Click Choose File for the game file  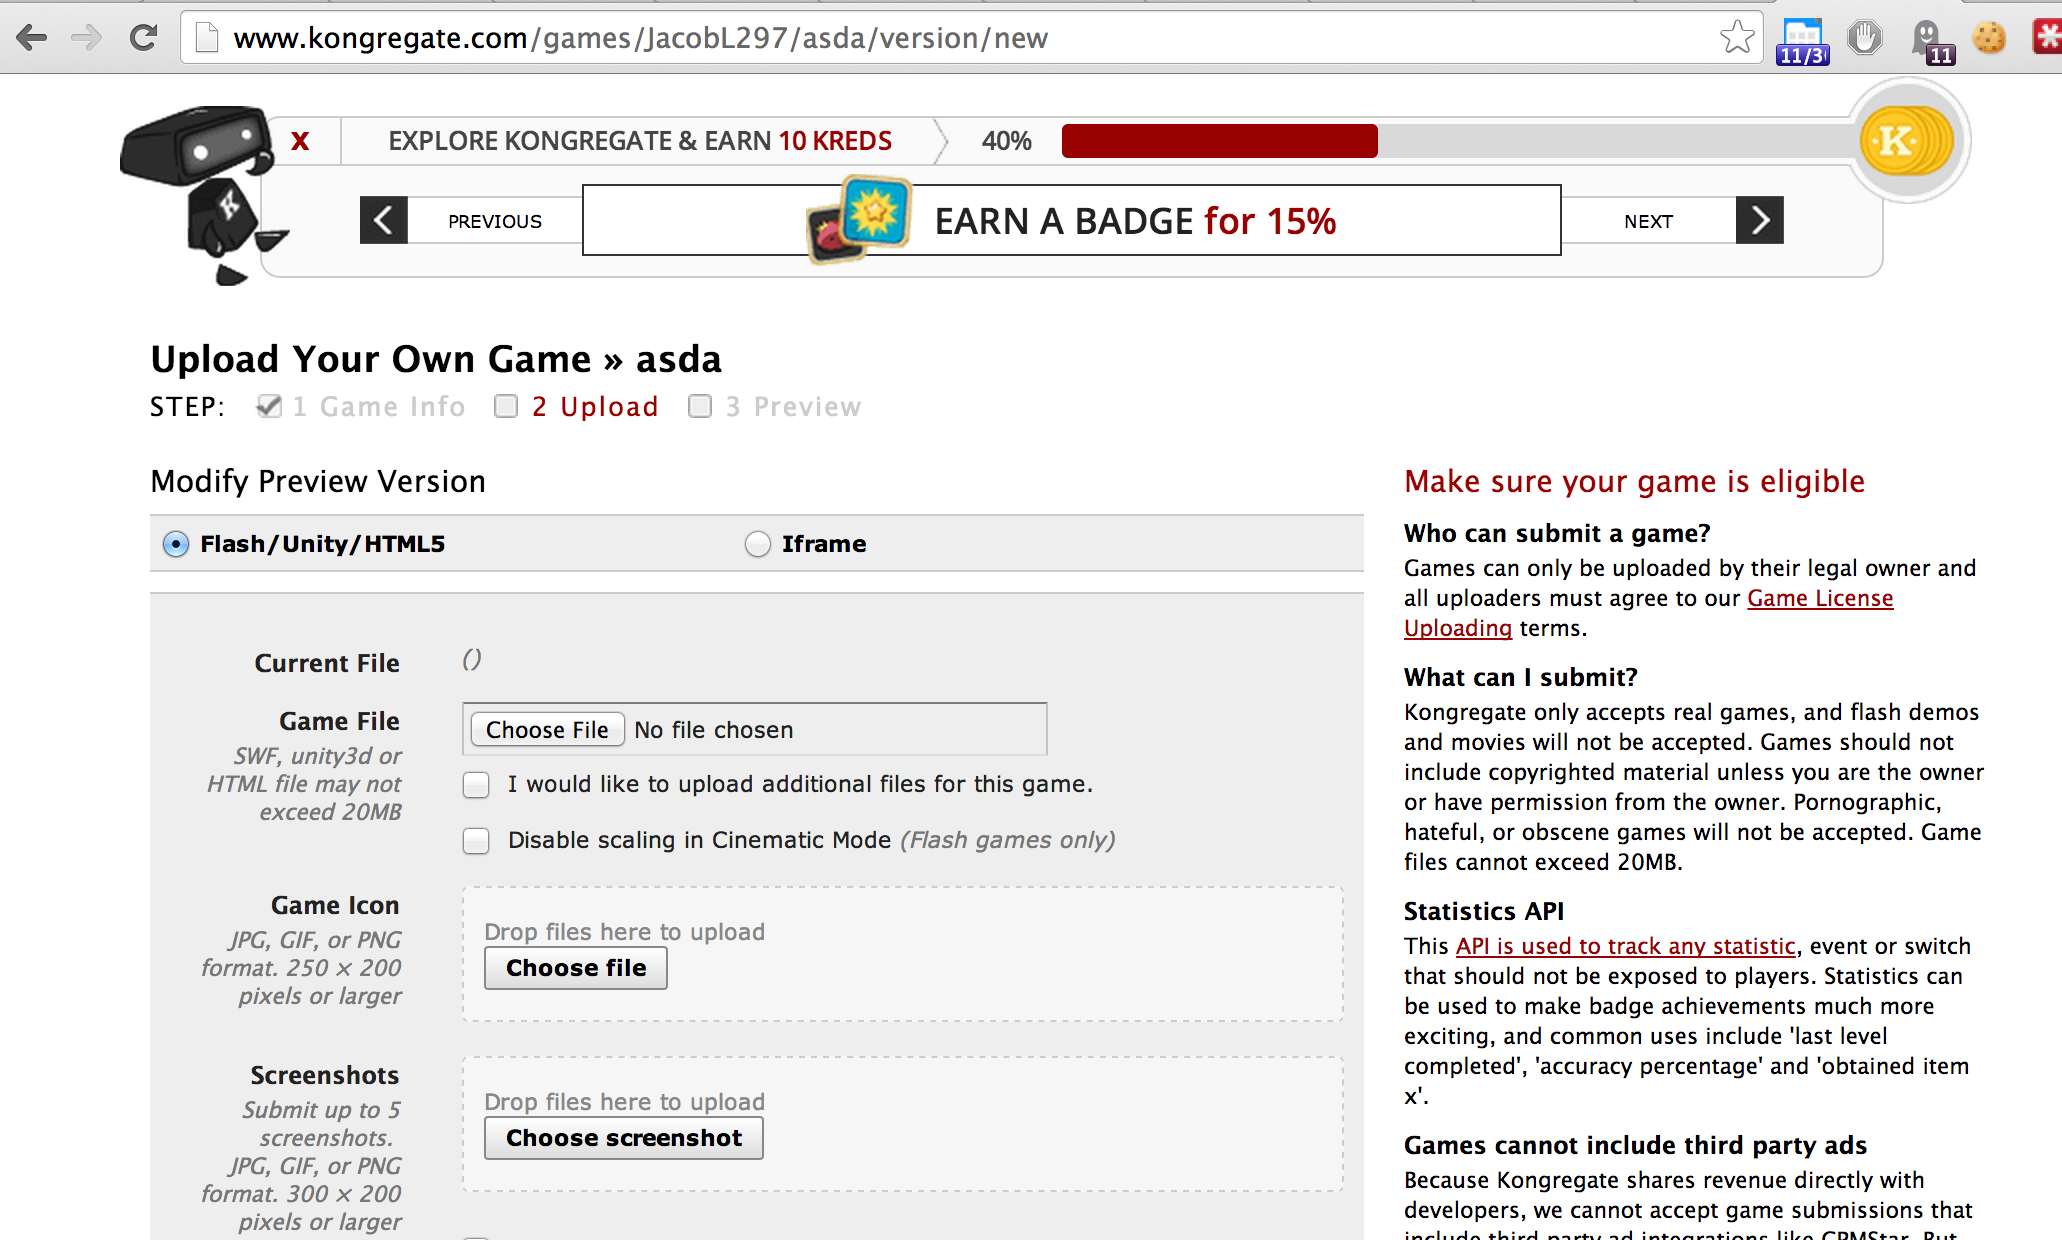(x=547, y=730)
